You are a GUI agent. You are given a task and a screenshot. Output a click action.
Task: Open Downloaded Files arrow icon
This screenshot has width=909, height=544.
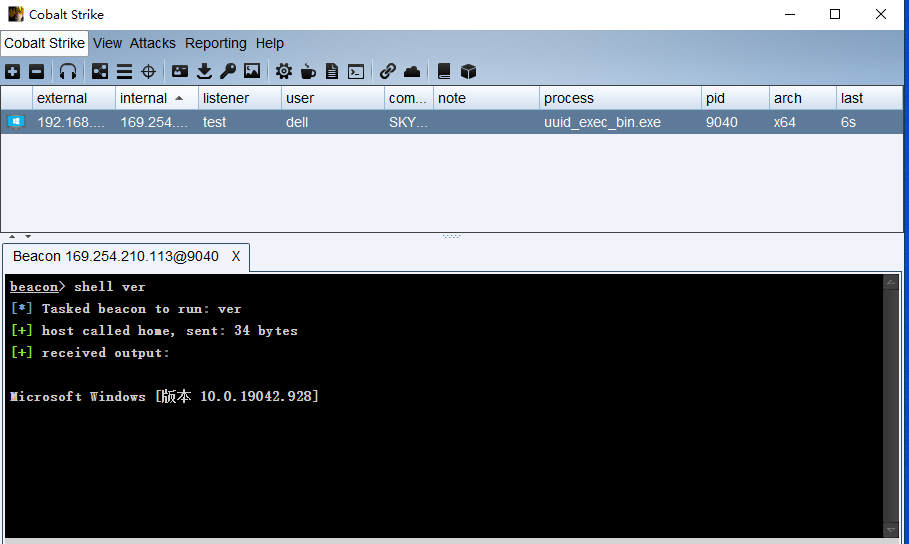(x=204, y=71)
